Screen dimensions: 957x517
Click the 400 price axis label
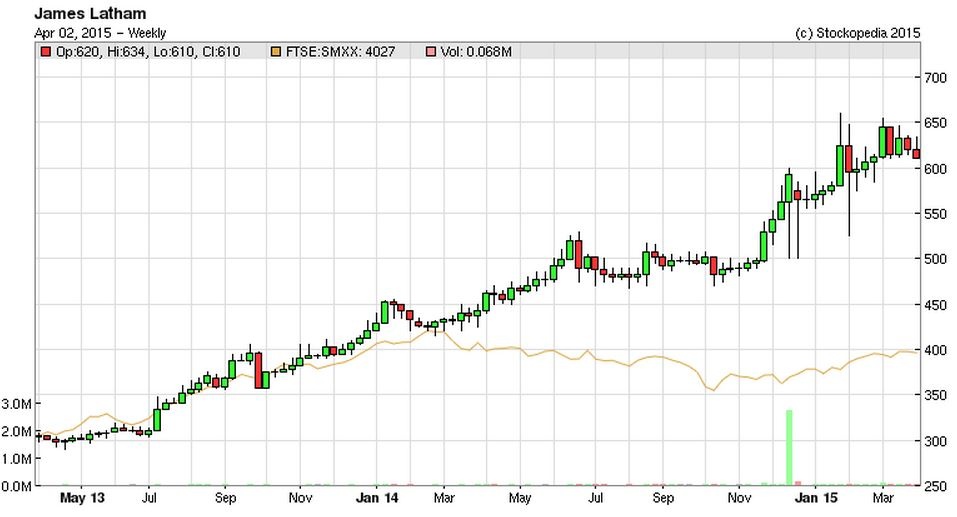click(935, 350)
